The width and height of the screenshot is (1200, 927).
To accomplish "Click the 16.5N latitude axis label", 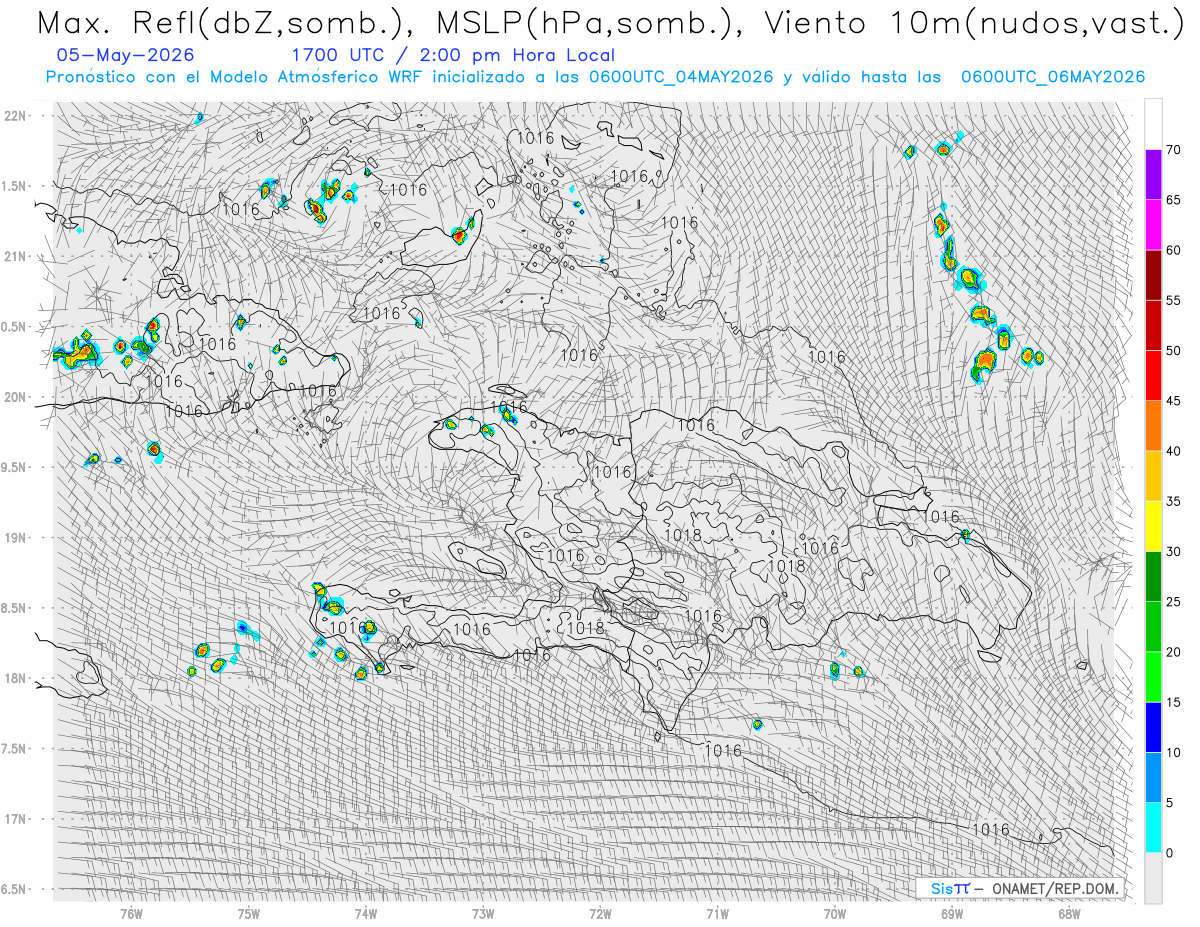I will (14, 889).
